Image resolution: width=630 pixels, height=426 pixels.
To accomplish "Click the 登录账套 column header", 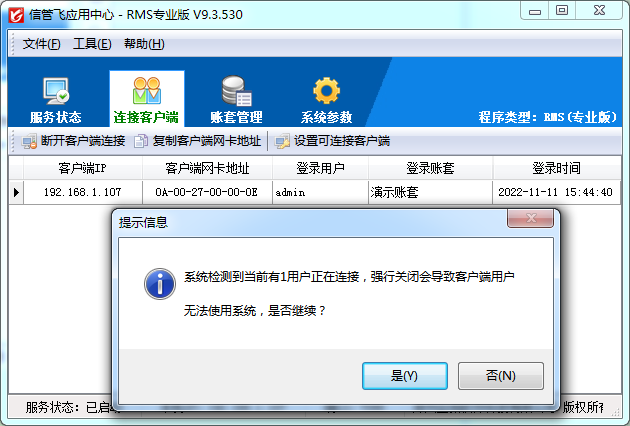I will click(430, 168).
